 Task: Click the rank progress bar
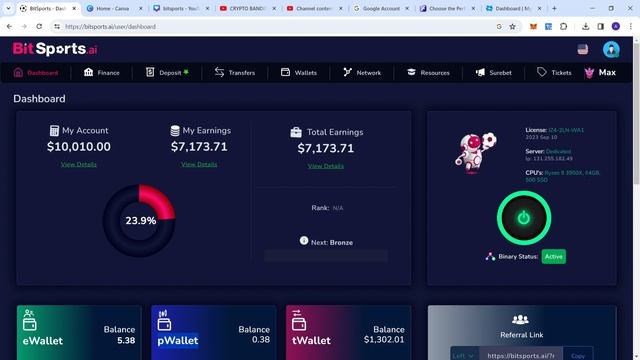pyautogui.click(x=326, y=256)
